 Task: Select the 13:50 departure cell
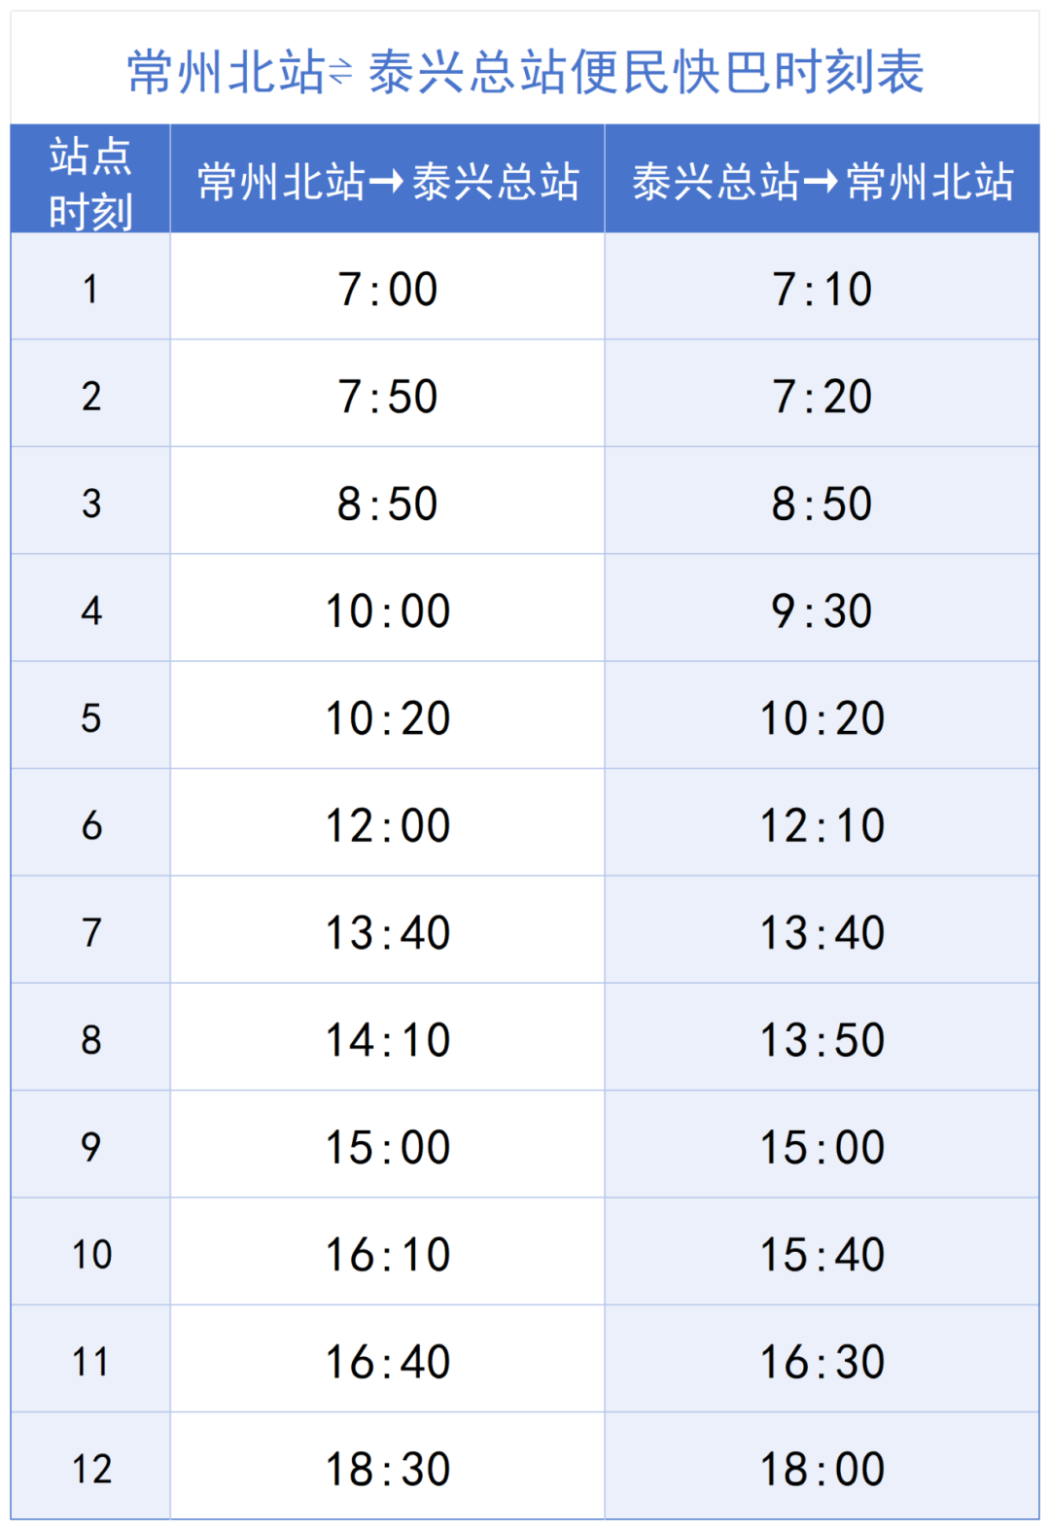point(822,1039)
